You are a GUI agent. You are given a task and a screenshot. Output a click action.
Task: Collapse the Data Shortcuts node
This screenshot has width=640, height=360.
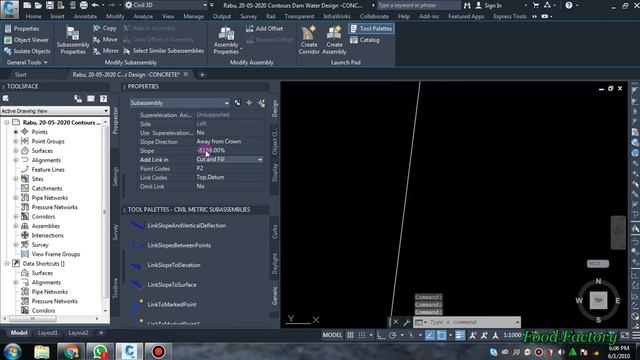pos(7,264)
